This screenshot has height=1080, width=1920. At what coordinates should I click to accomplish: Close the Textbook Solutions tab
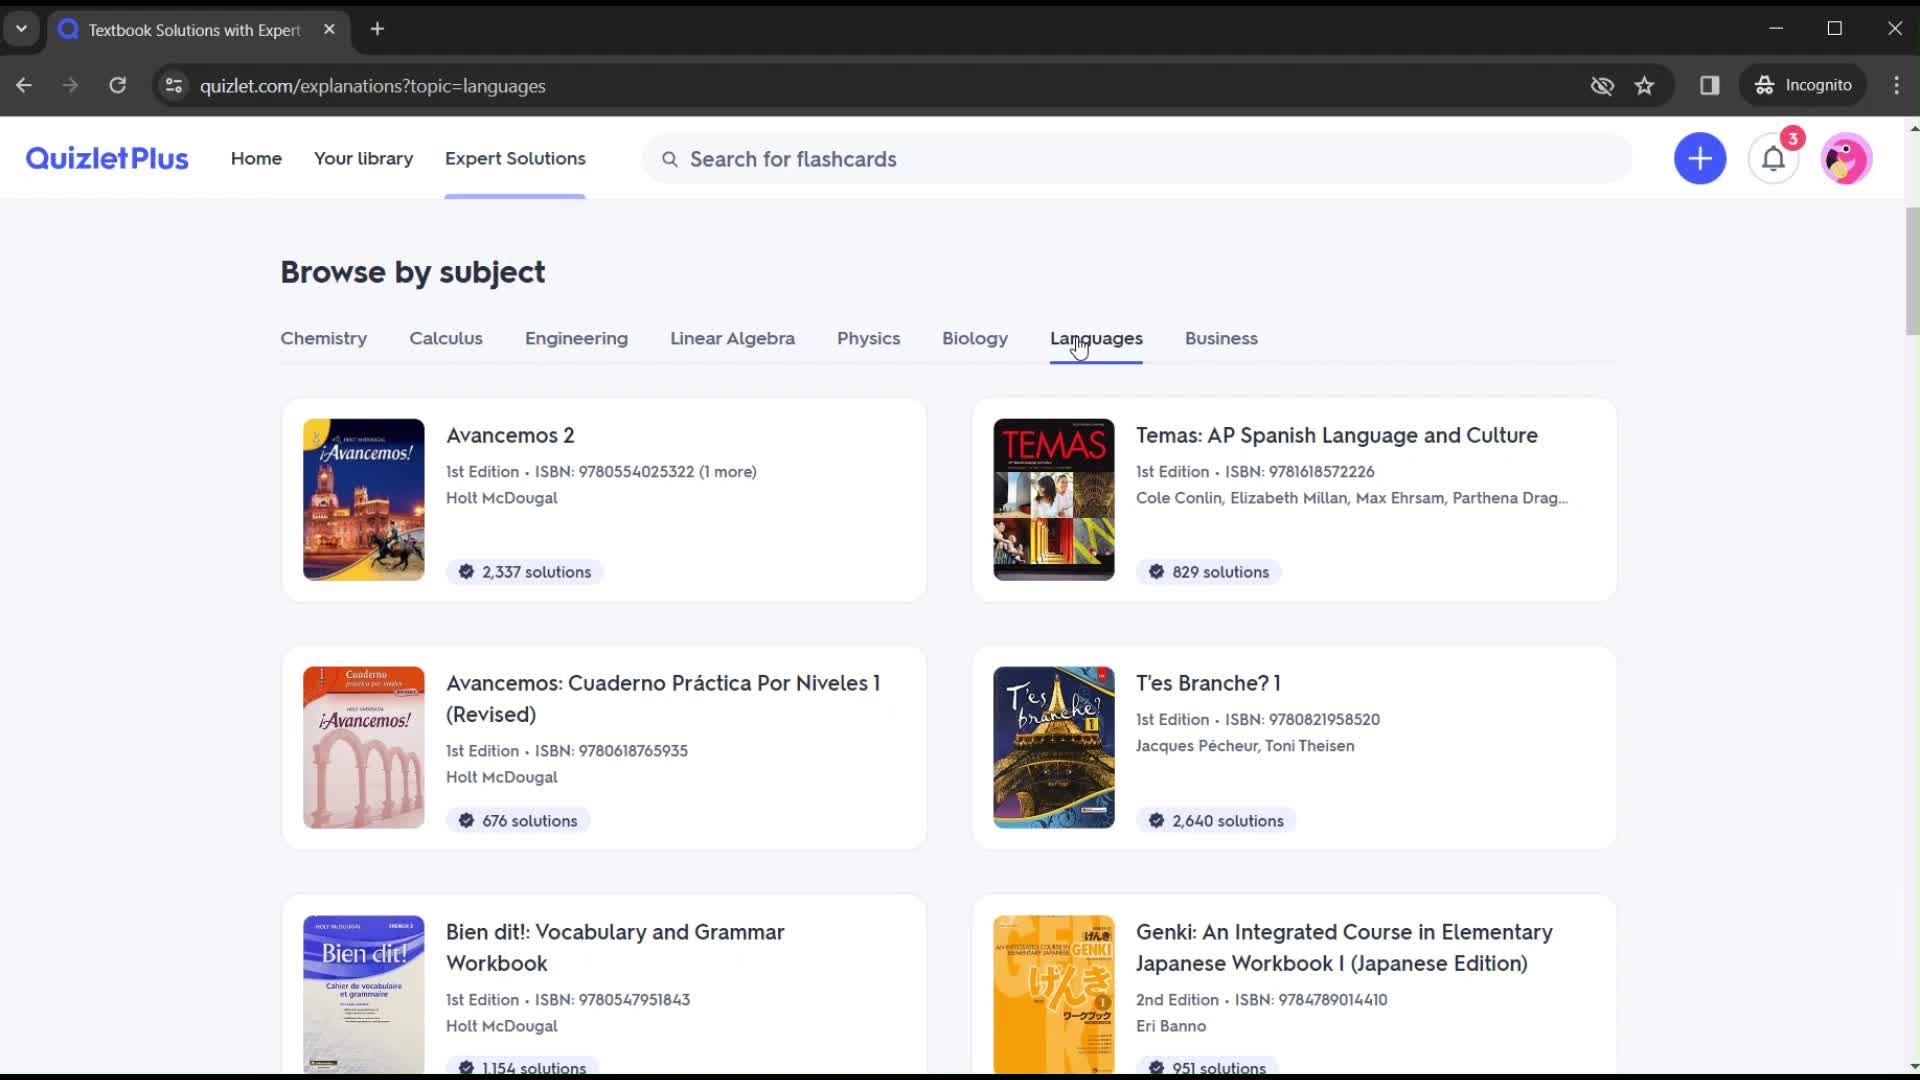pos(329,29)
